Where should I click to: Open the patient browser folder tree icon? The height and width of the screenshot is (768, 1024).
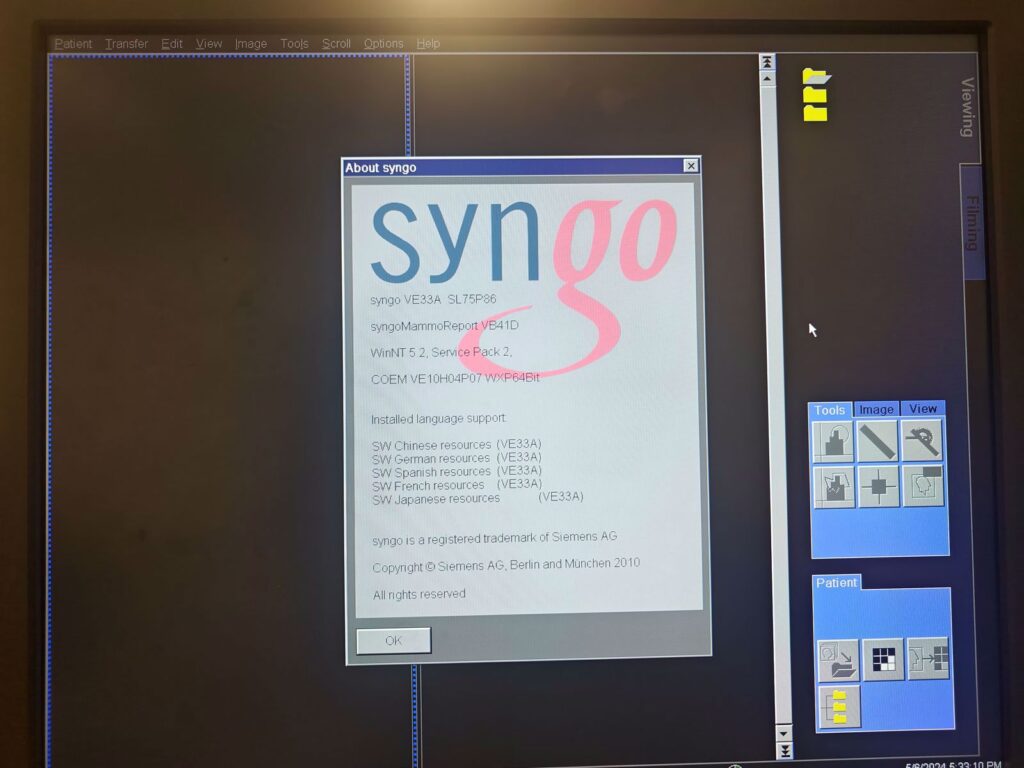tap(839, 707)
